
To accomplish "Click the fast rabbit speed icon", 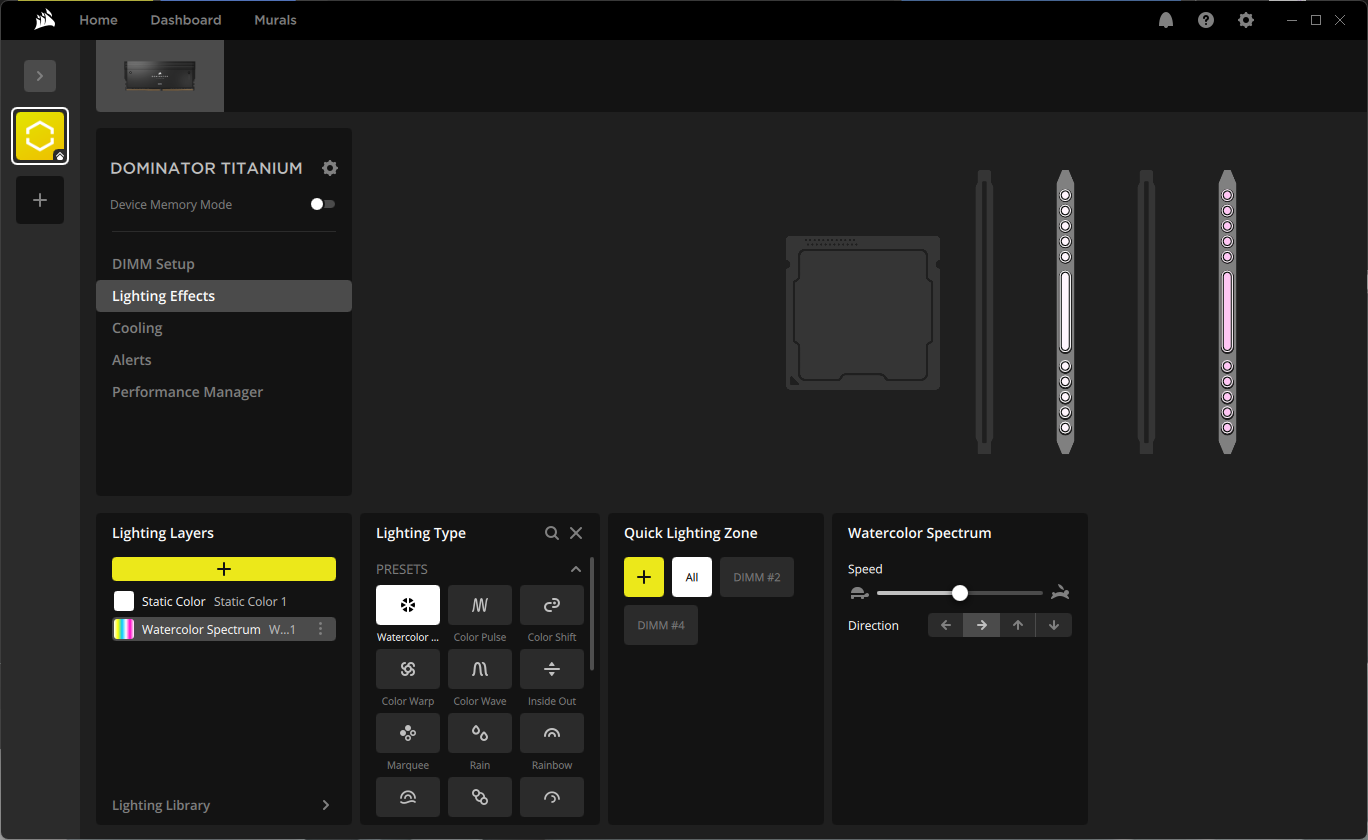I will (1061, 593).
